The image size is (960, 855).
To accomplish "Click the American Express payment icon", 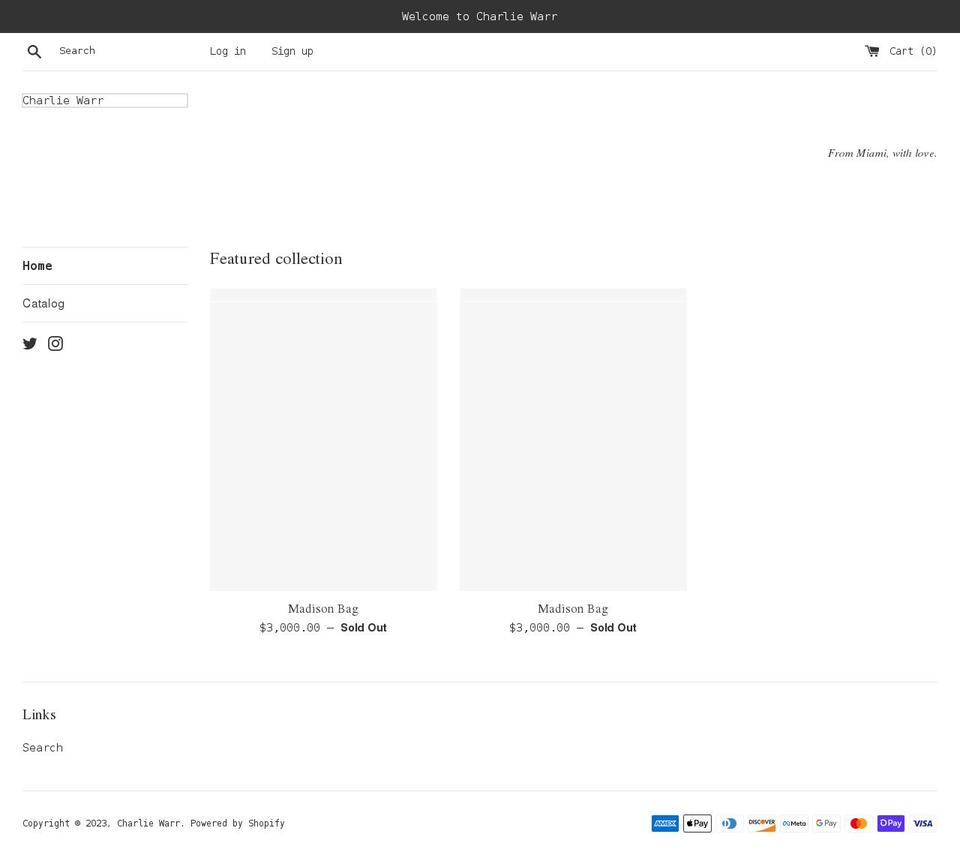I will click(x=665, y=823).
